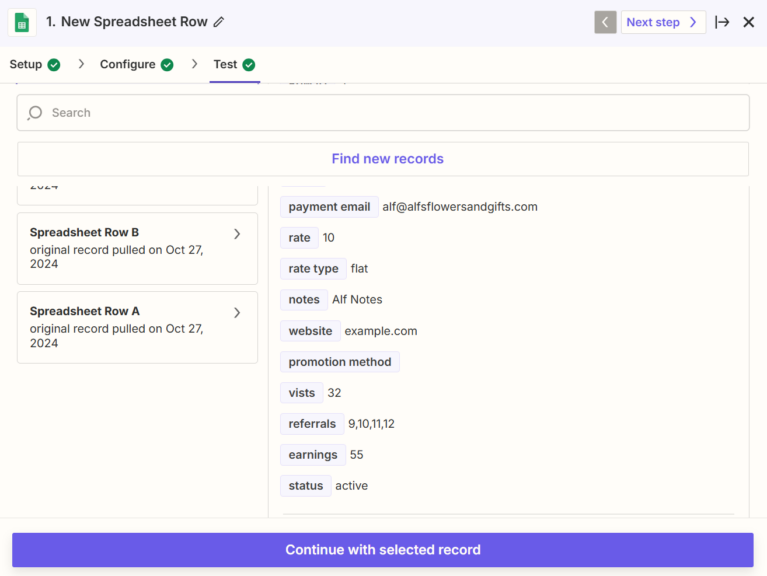Click green checkmark next to Test
The image size is (767, 576).
(x=248, y=65)
